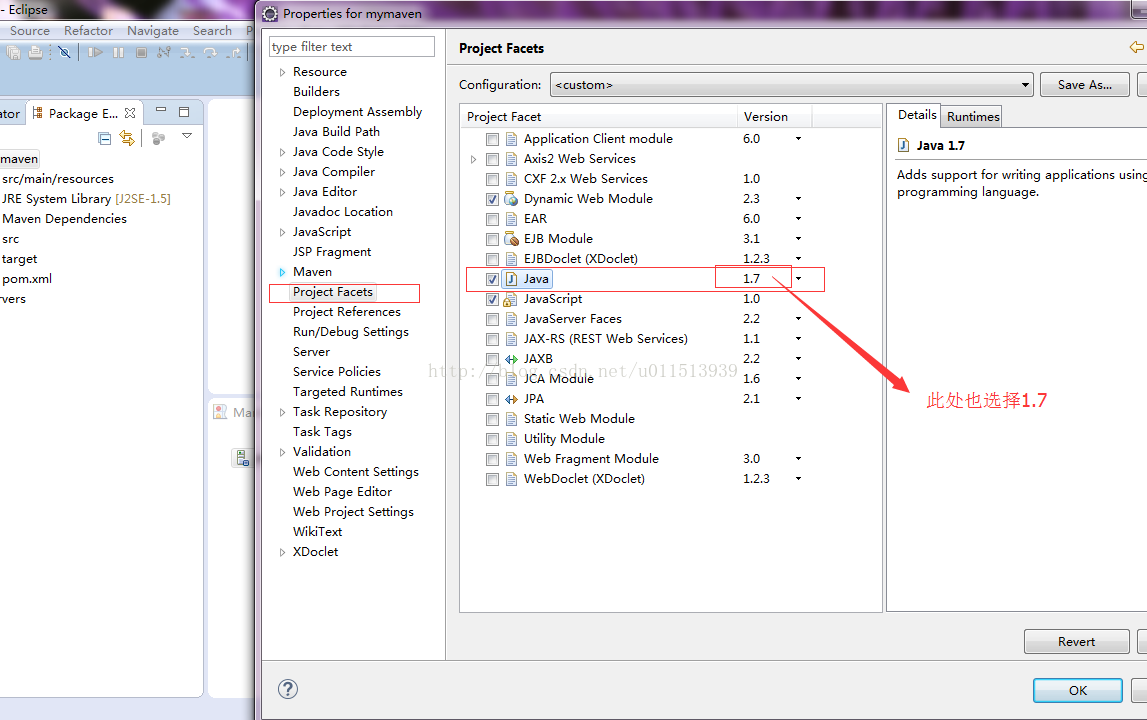
Task: Click the Resume debug icon
Action: pyautogui.click(x=95, y=53)
